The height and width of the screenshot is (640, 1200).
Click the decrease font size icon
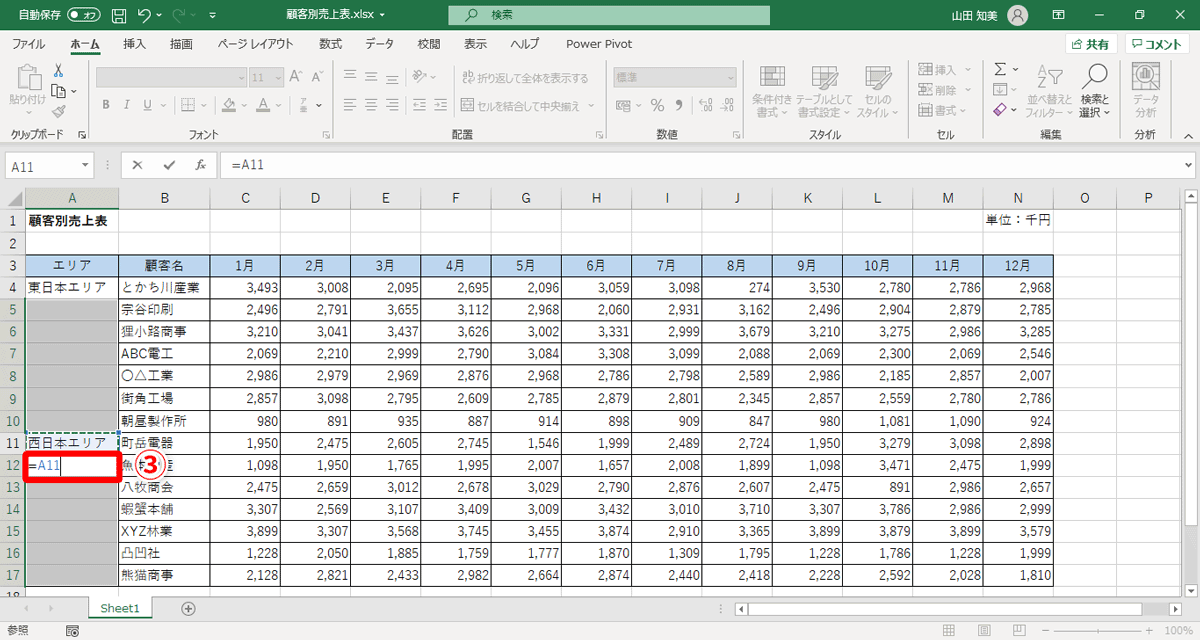pyautogui.click(x=319, y=77)
